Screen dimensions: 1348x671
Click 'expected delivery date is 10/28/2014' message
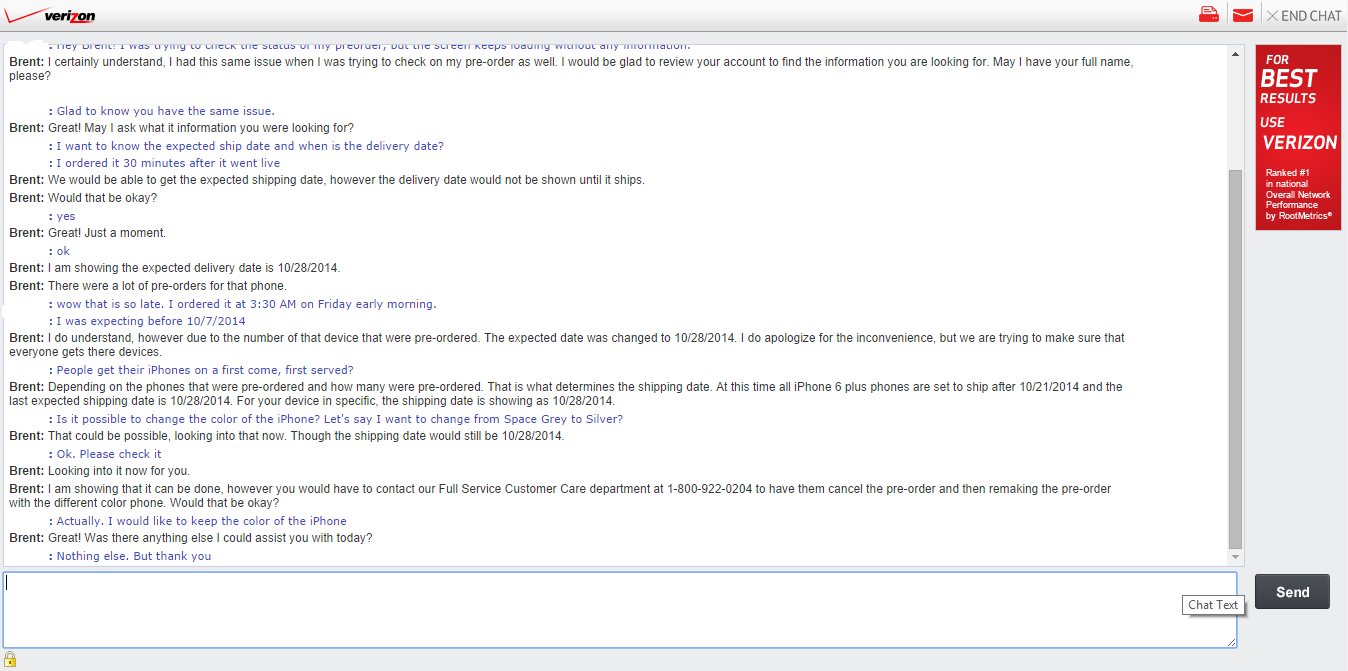194,268
